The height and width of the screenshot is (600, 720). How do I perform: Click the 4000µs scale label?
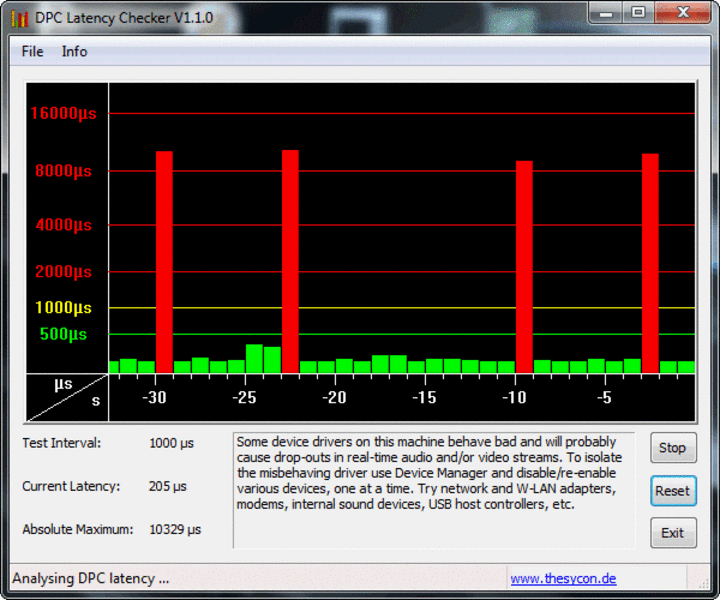coord(63,225)
